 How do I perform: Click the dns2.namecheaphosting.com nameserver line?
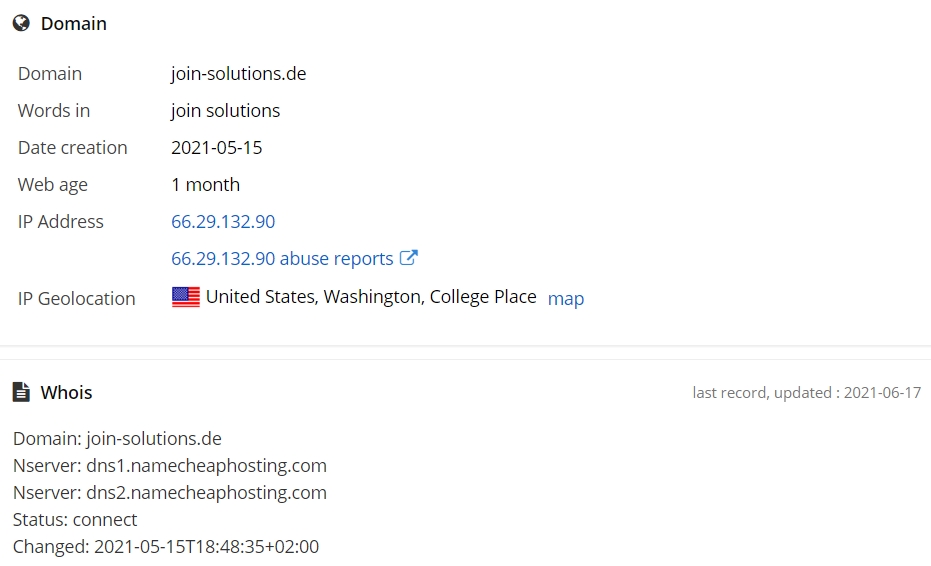point(170,492)
